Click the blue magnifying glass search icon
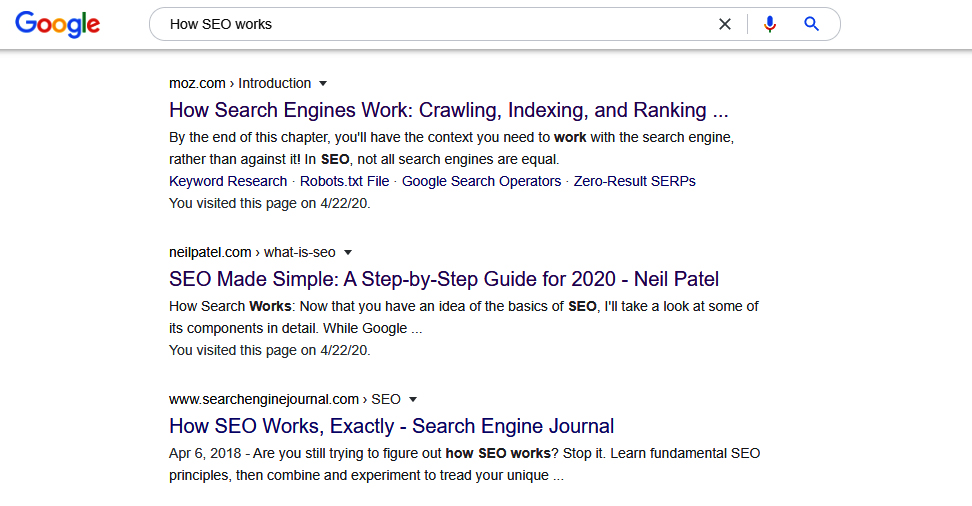This screenshot has height=506, width=972. pos(811,24)
